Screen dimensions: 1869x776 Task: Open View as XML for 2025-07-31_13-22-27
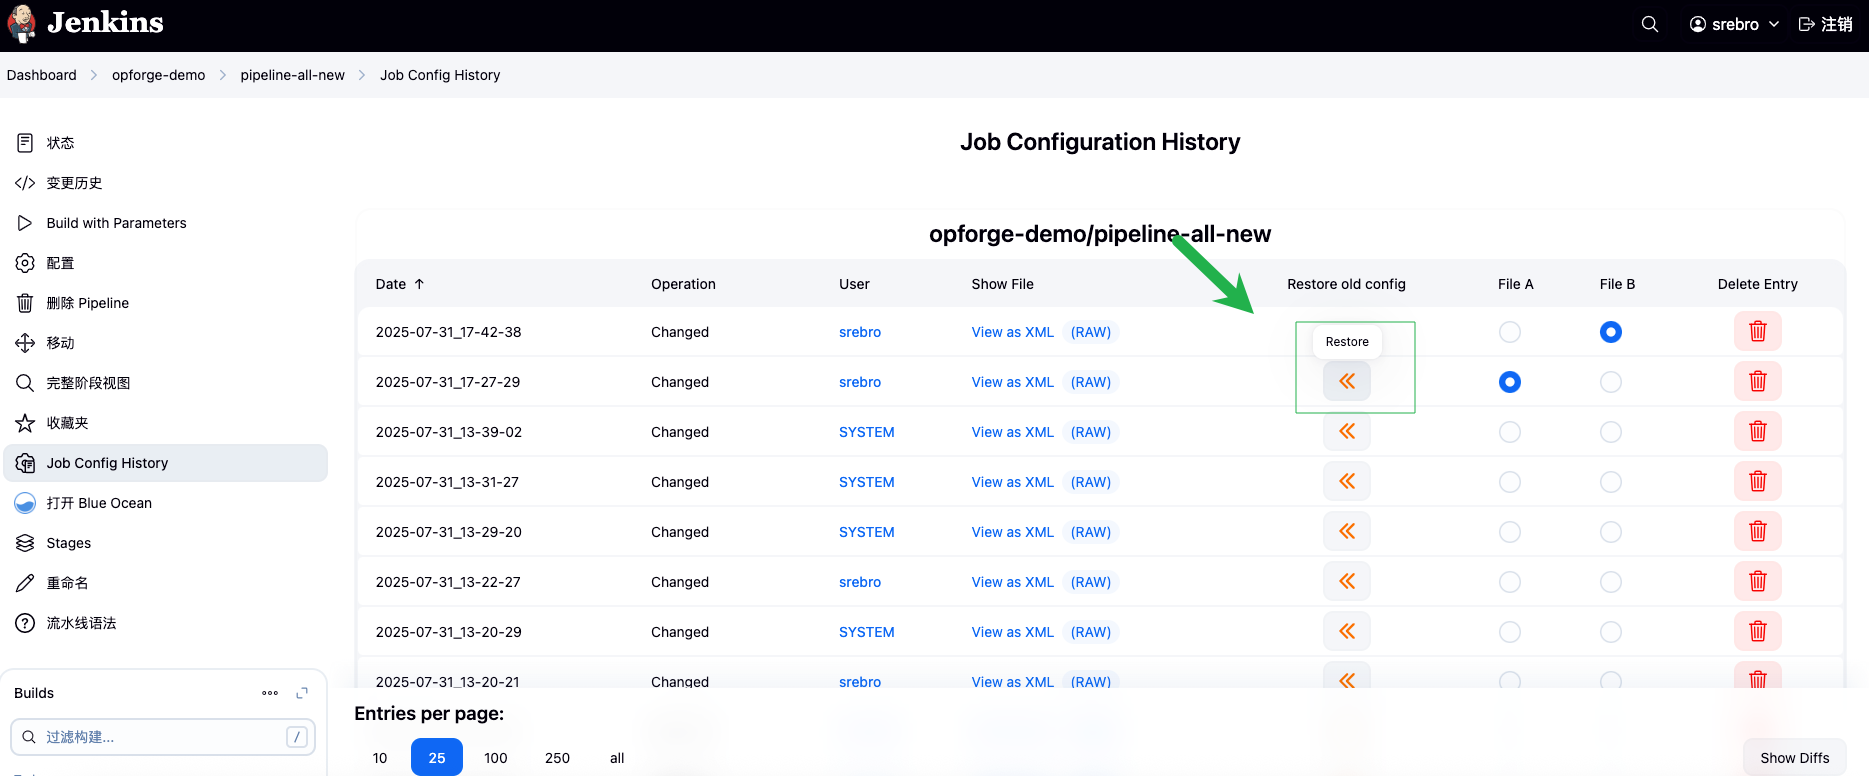pos(1012,582)
